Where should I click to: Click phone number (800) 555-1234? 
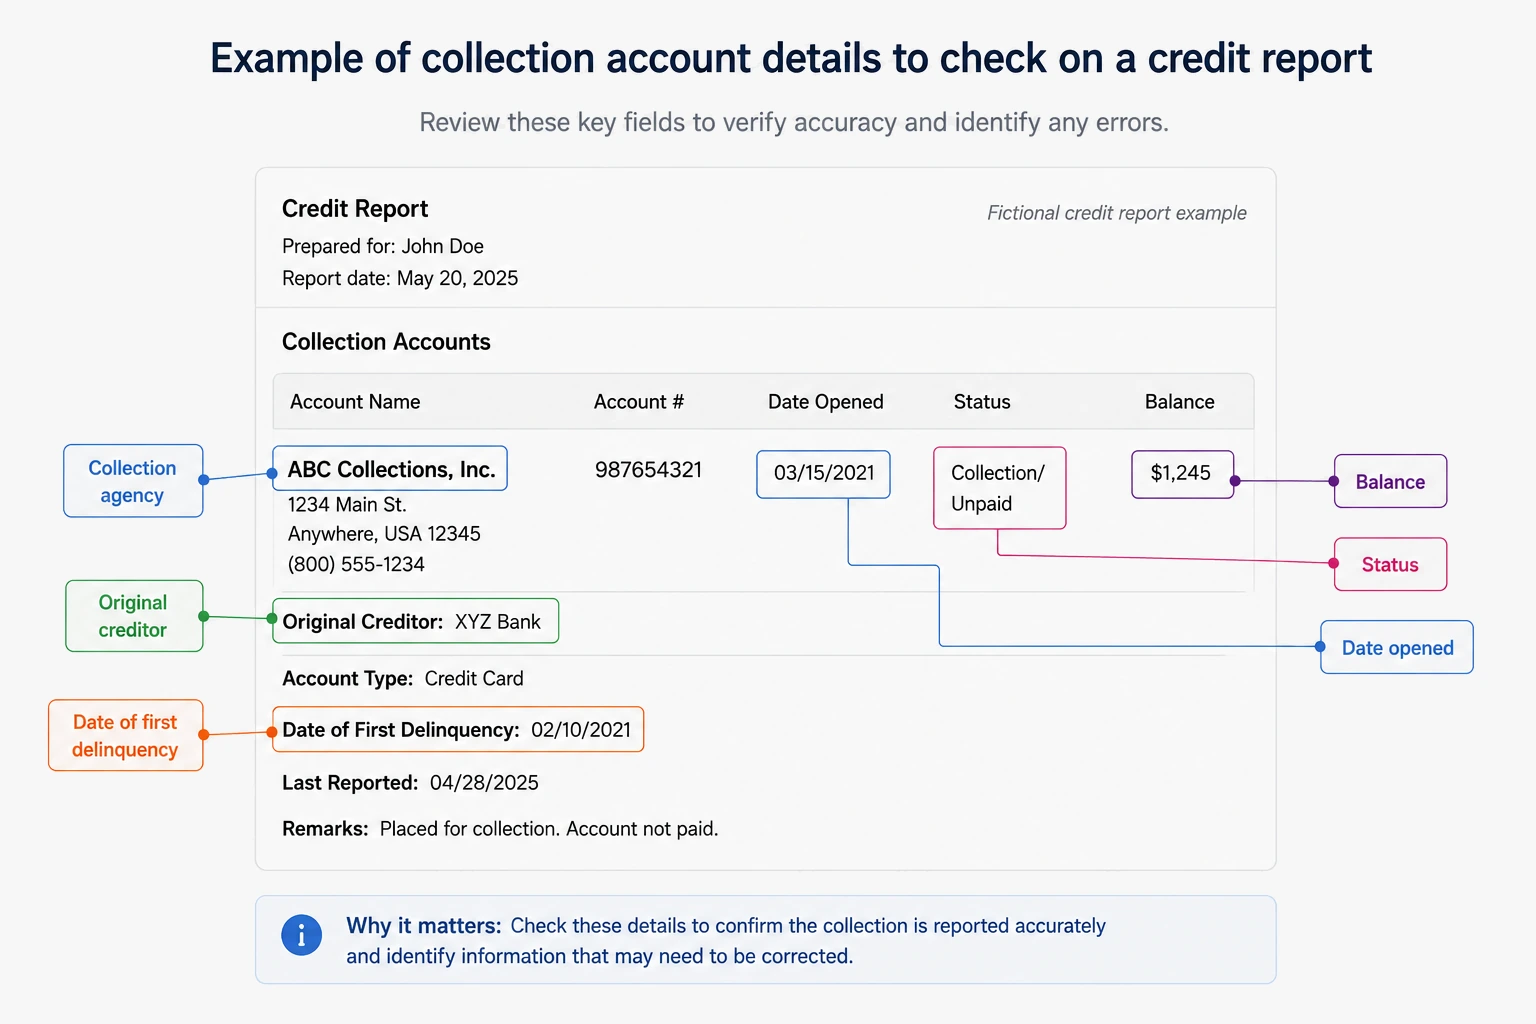[356, 564]
